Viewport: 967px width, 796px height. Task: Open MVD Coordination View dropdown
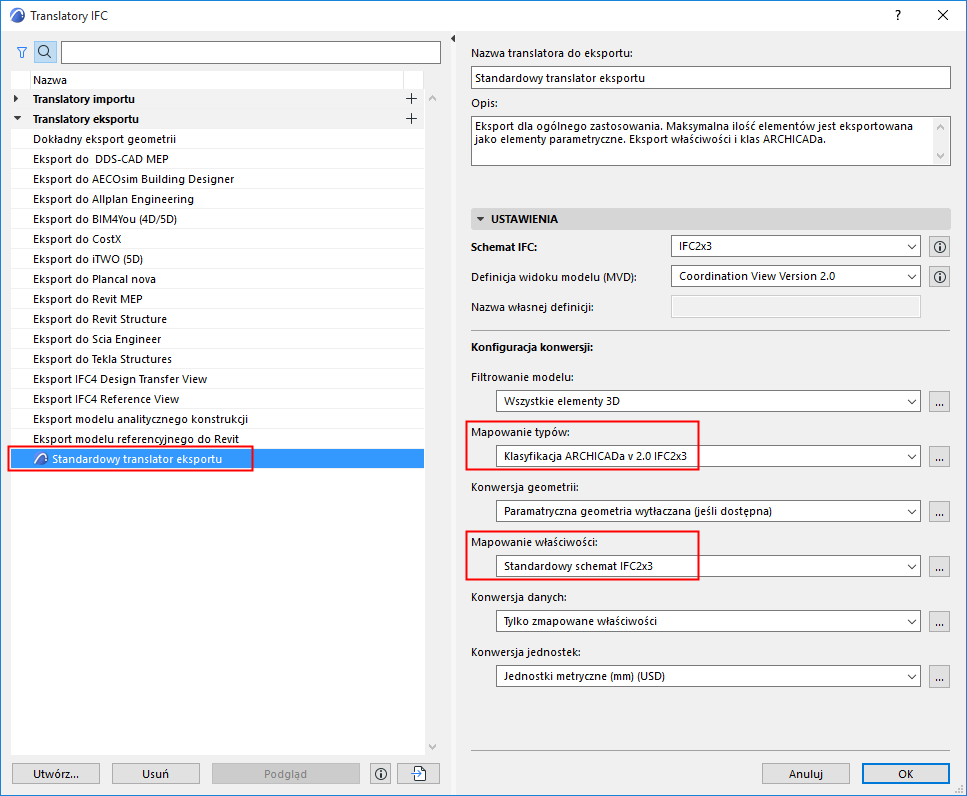(796, 277)
